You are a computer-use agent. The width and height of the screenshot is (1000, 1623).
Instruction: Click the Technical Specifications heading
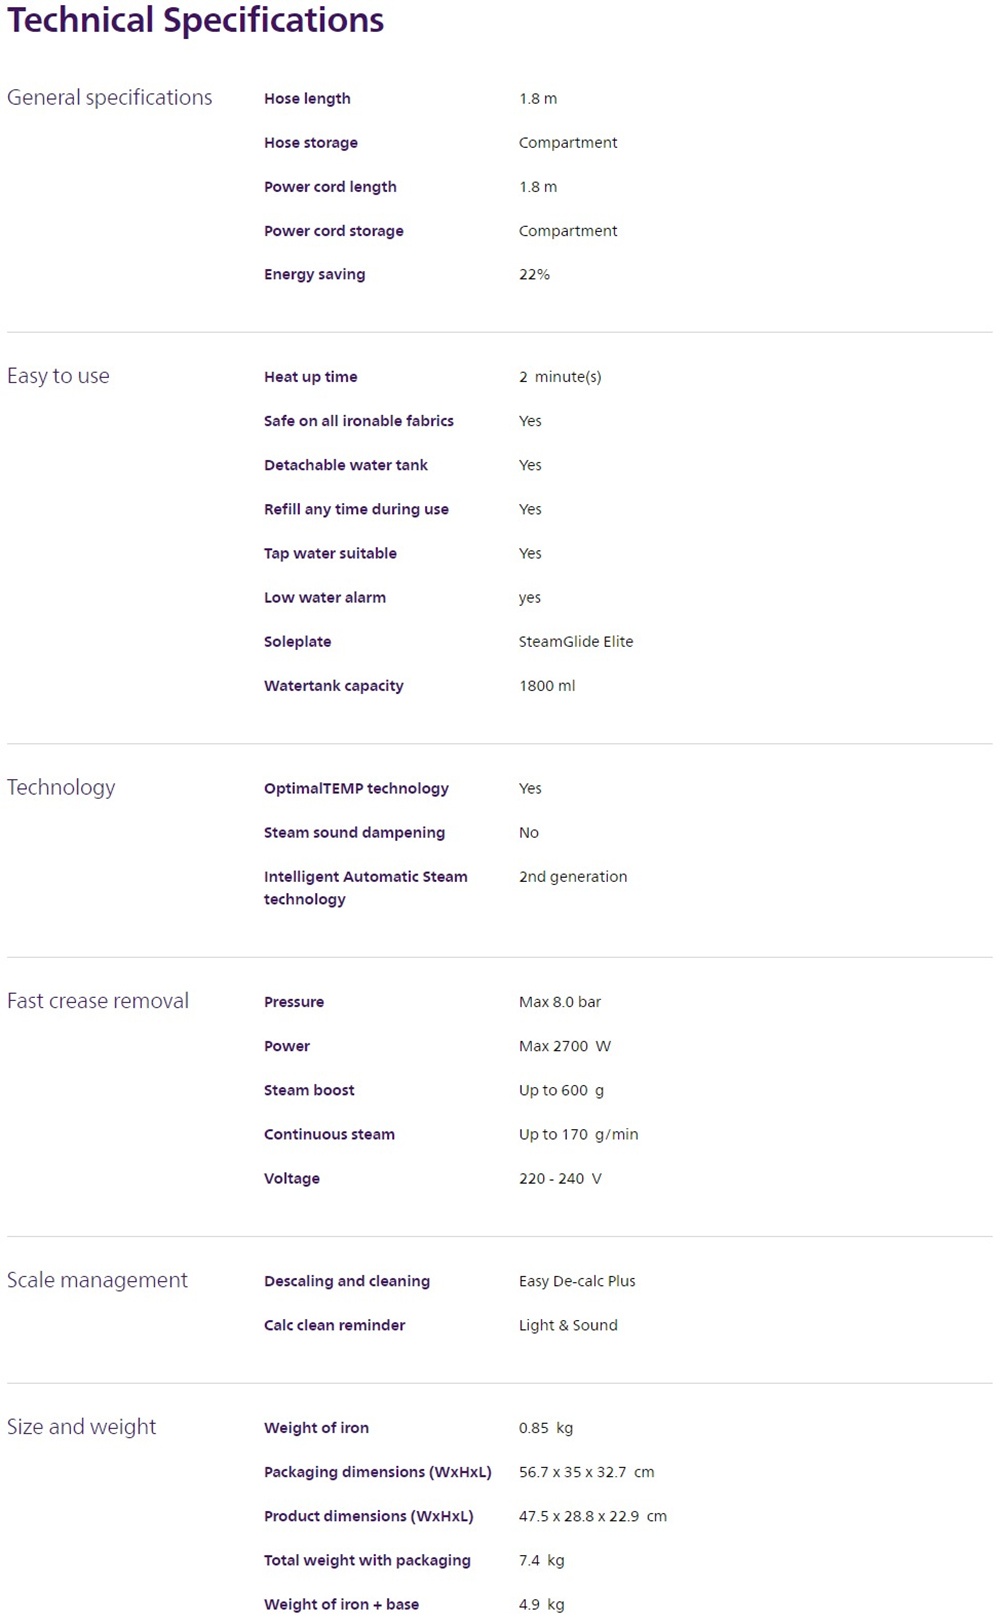point(196,21)
